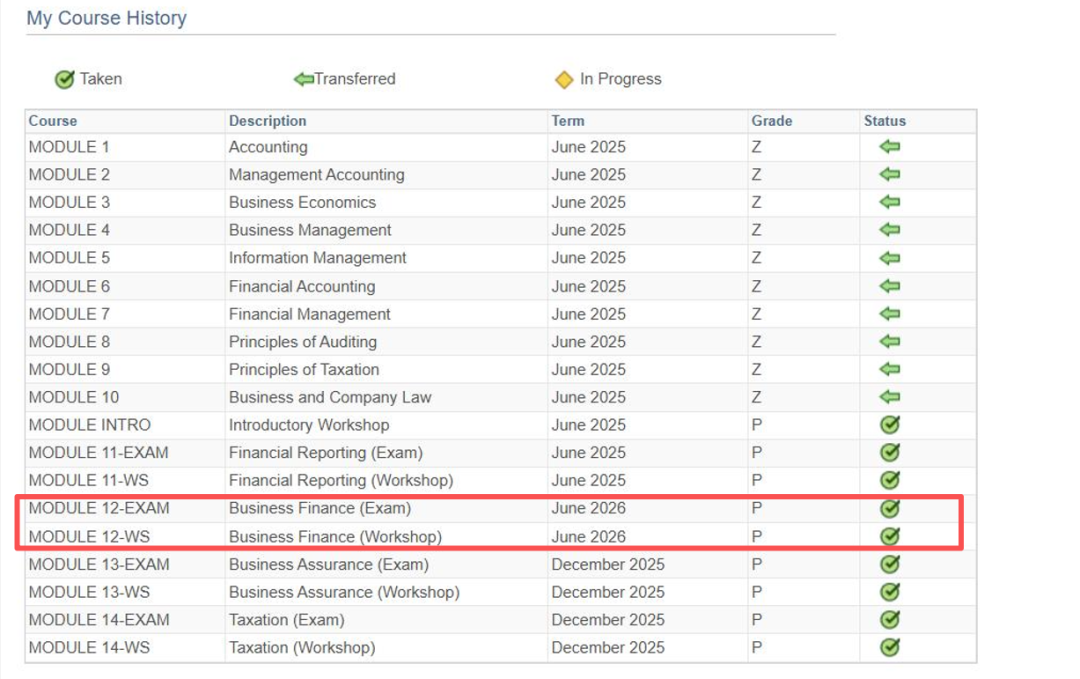Screen dimensions: 1080x679
Task: Click the taken checkmark for MODULE 14-WS
Action: 890,647
